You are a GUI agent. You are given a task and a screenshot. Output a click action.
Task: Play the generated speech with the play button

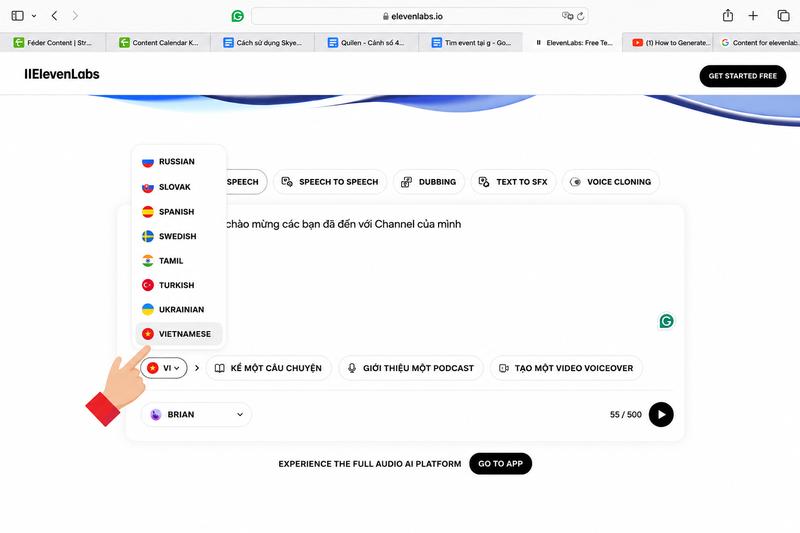(661, 415)
